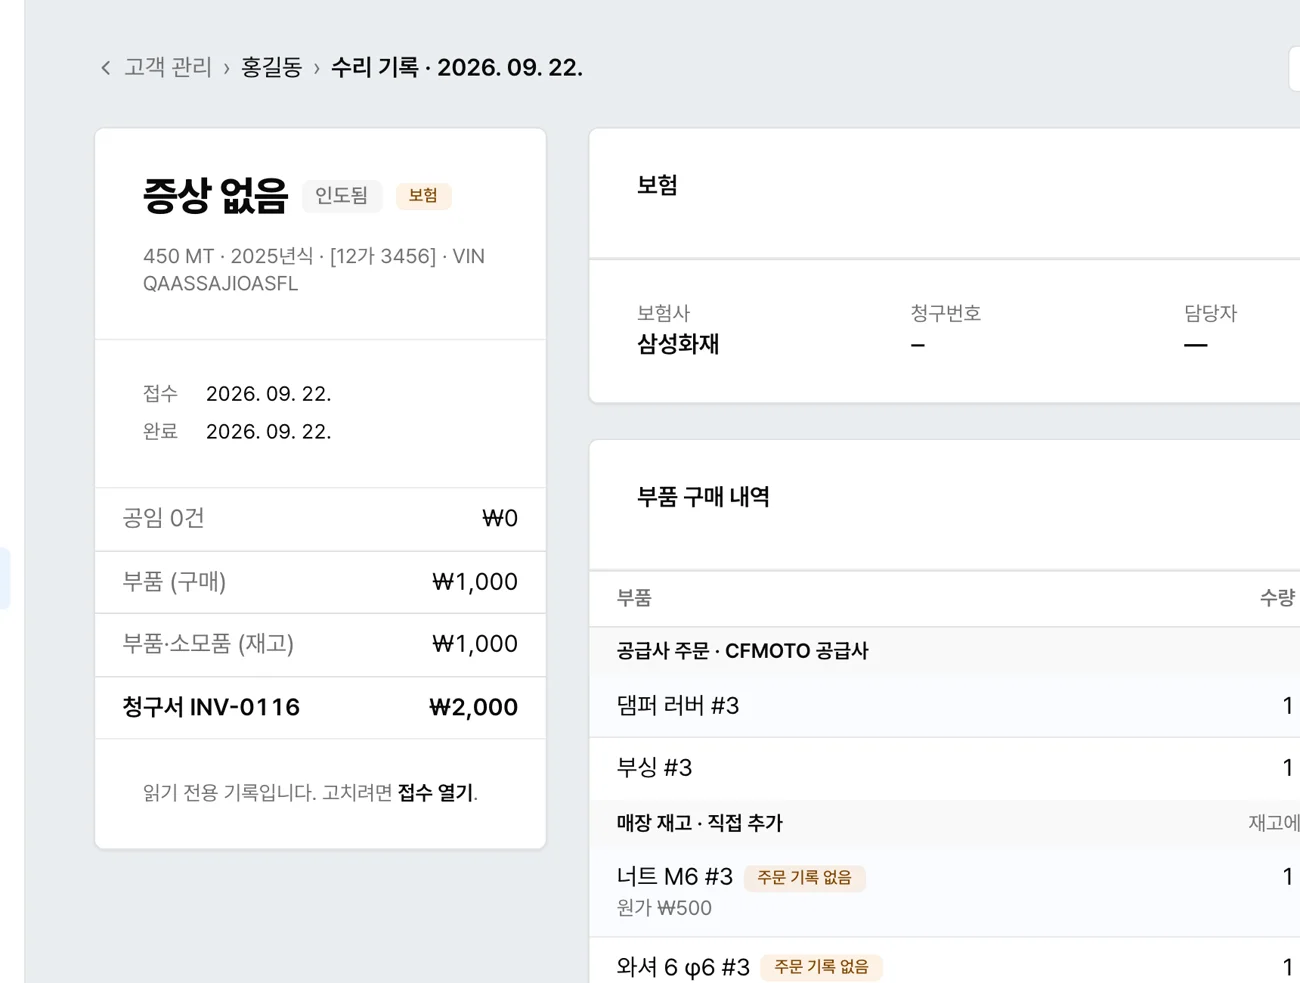Click 주문 기록 없음 badge beside 와셔 6 φ6 #3
The image size is (1300, 983).
pyautogui.click(x=822, y=967)
